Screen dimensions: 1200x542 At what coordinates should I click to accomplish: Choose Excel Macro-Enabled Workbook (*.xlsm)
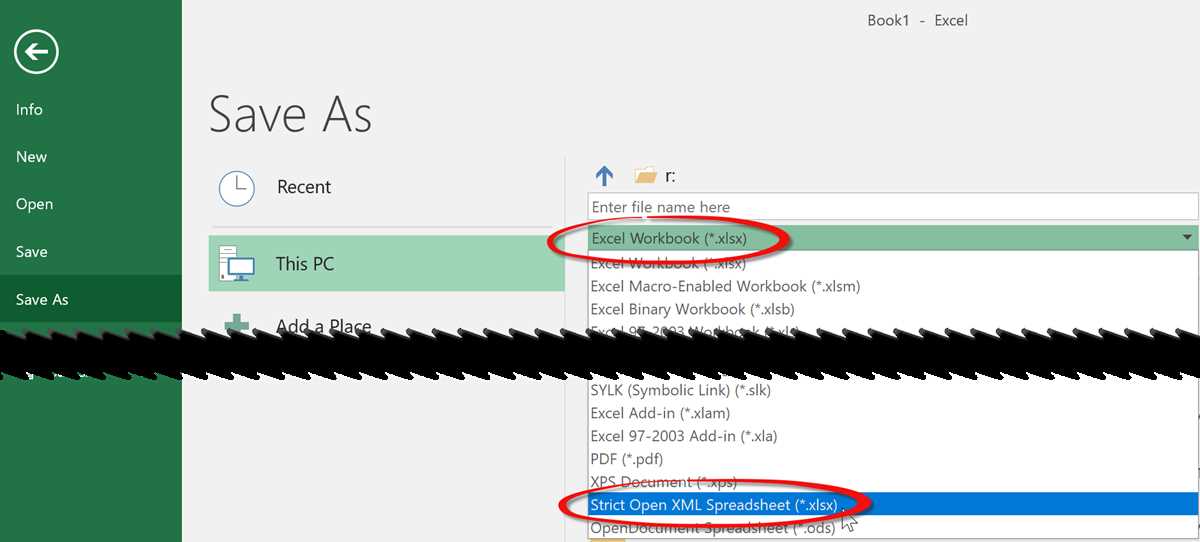893,286
